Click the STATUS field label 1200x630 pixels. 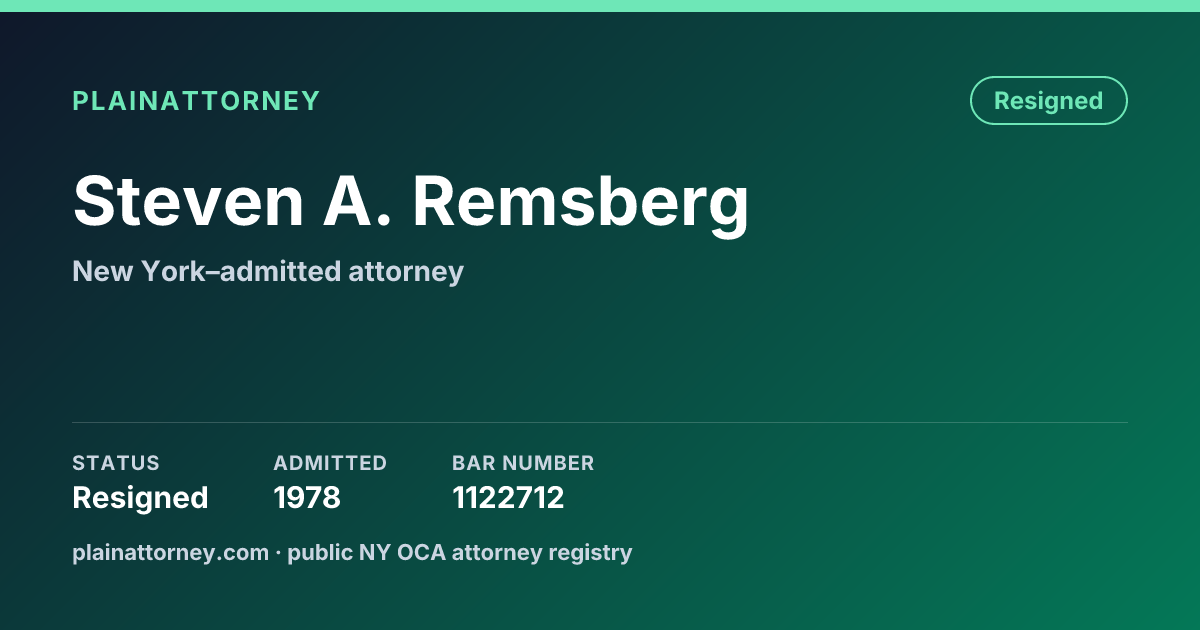point(116,463)
